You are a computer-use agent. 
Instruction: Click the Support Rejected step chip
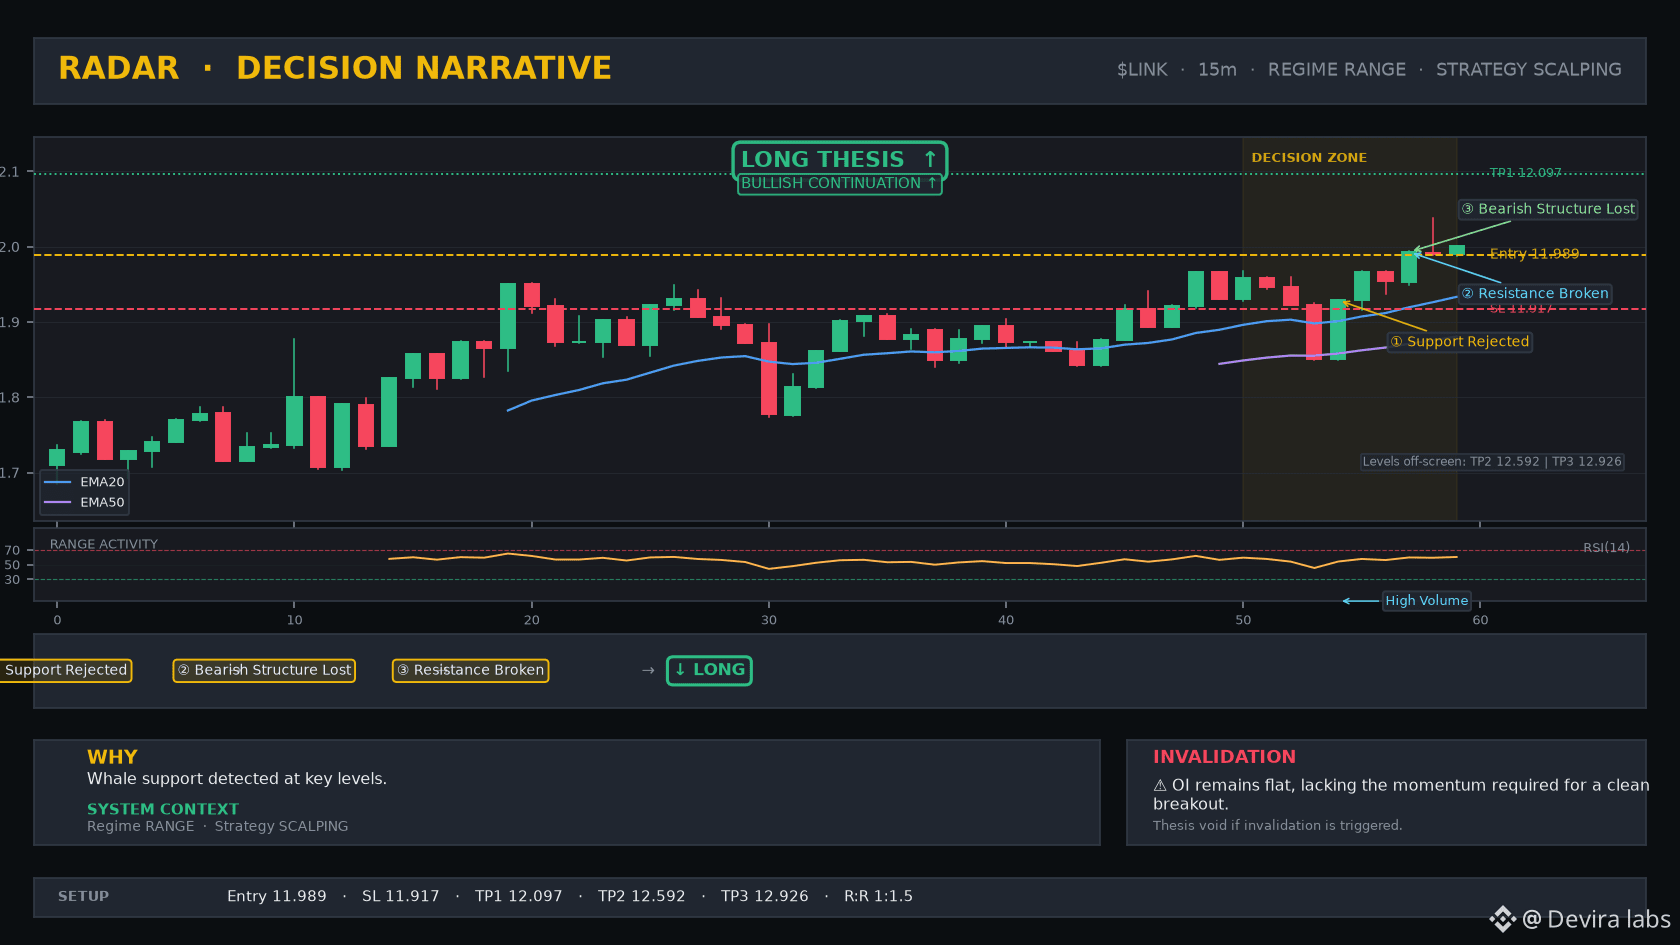66,670
